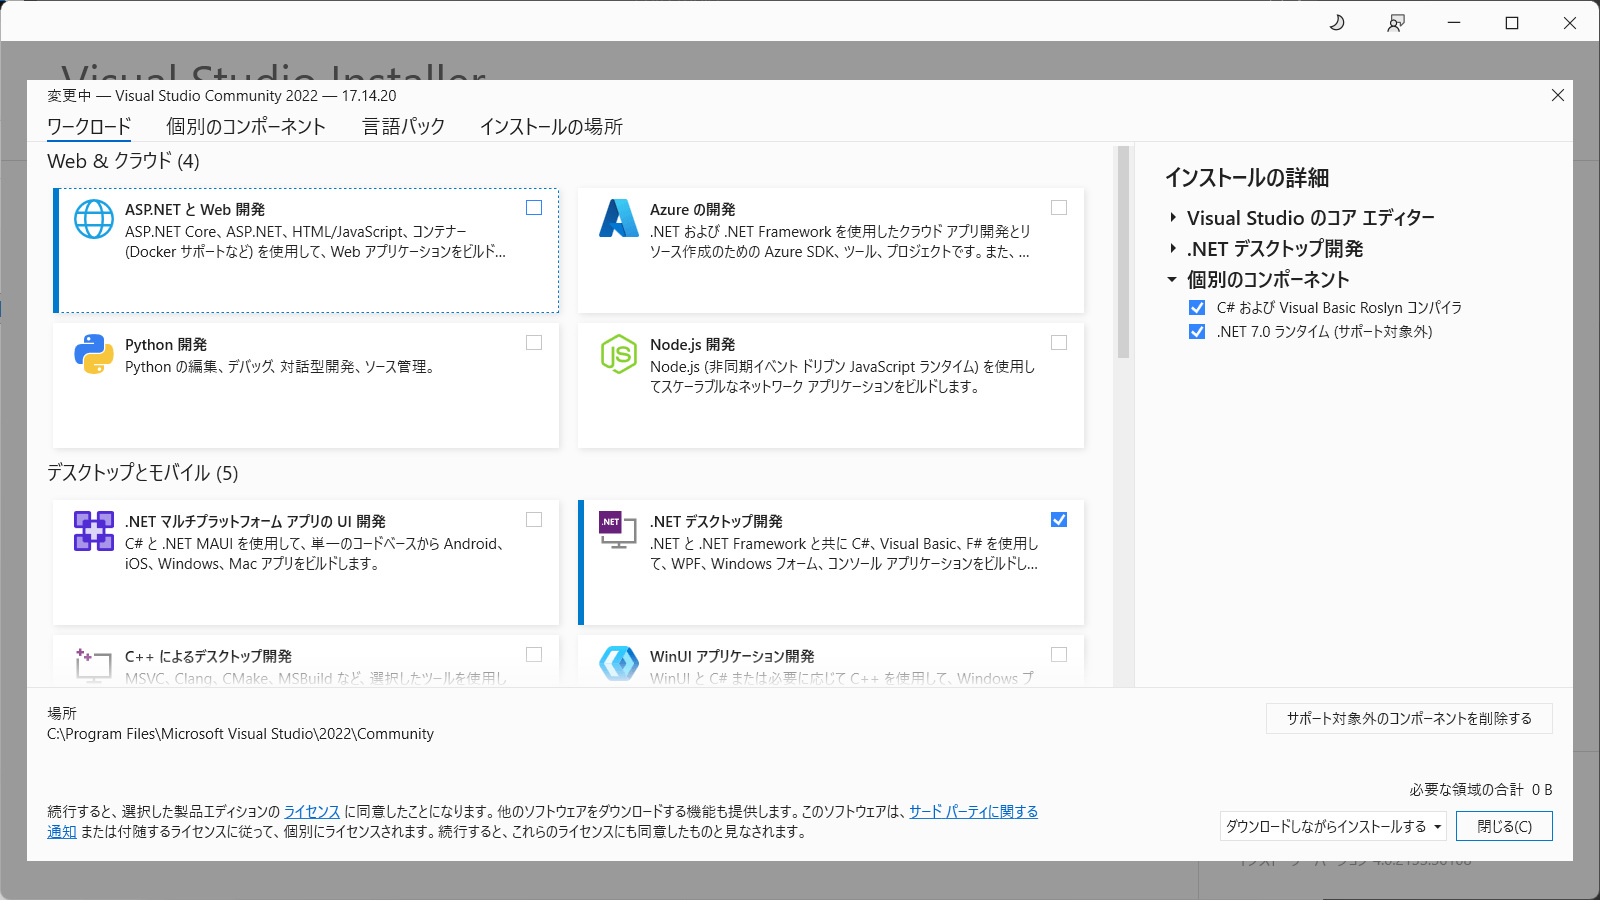Click the WinUI application development icon
1600x900 pixels.
(x=618, y=664)
